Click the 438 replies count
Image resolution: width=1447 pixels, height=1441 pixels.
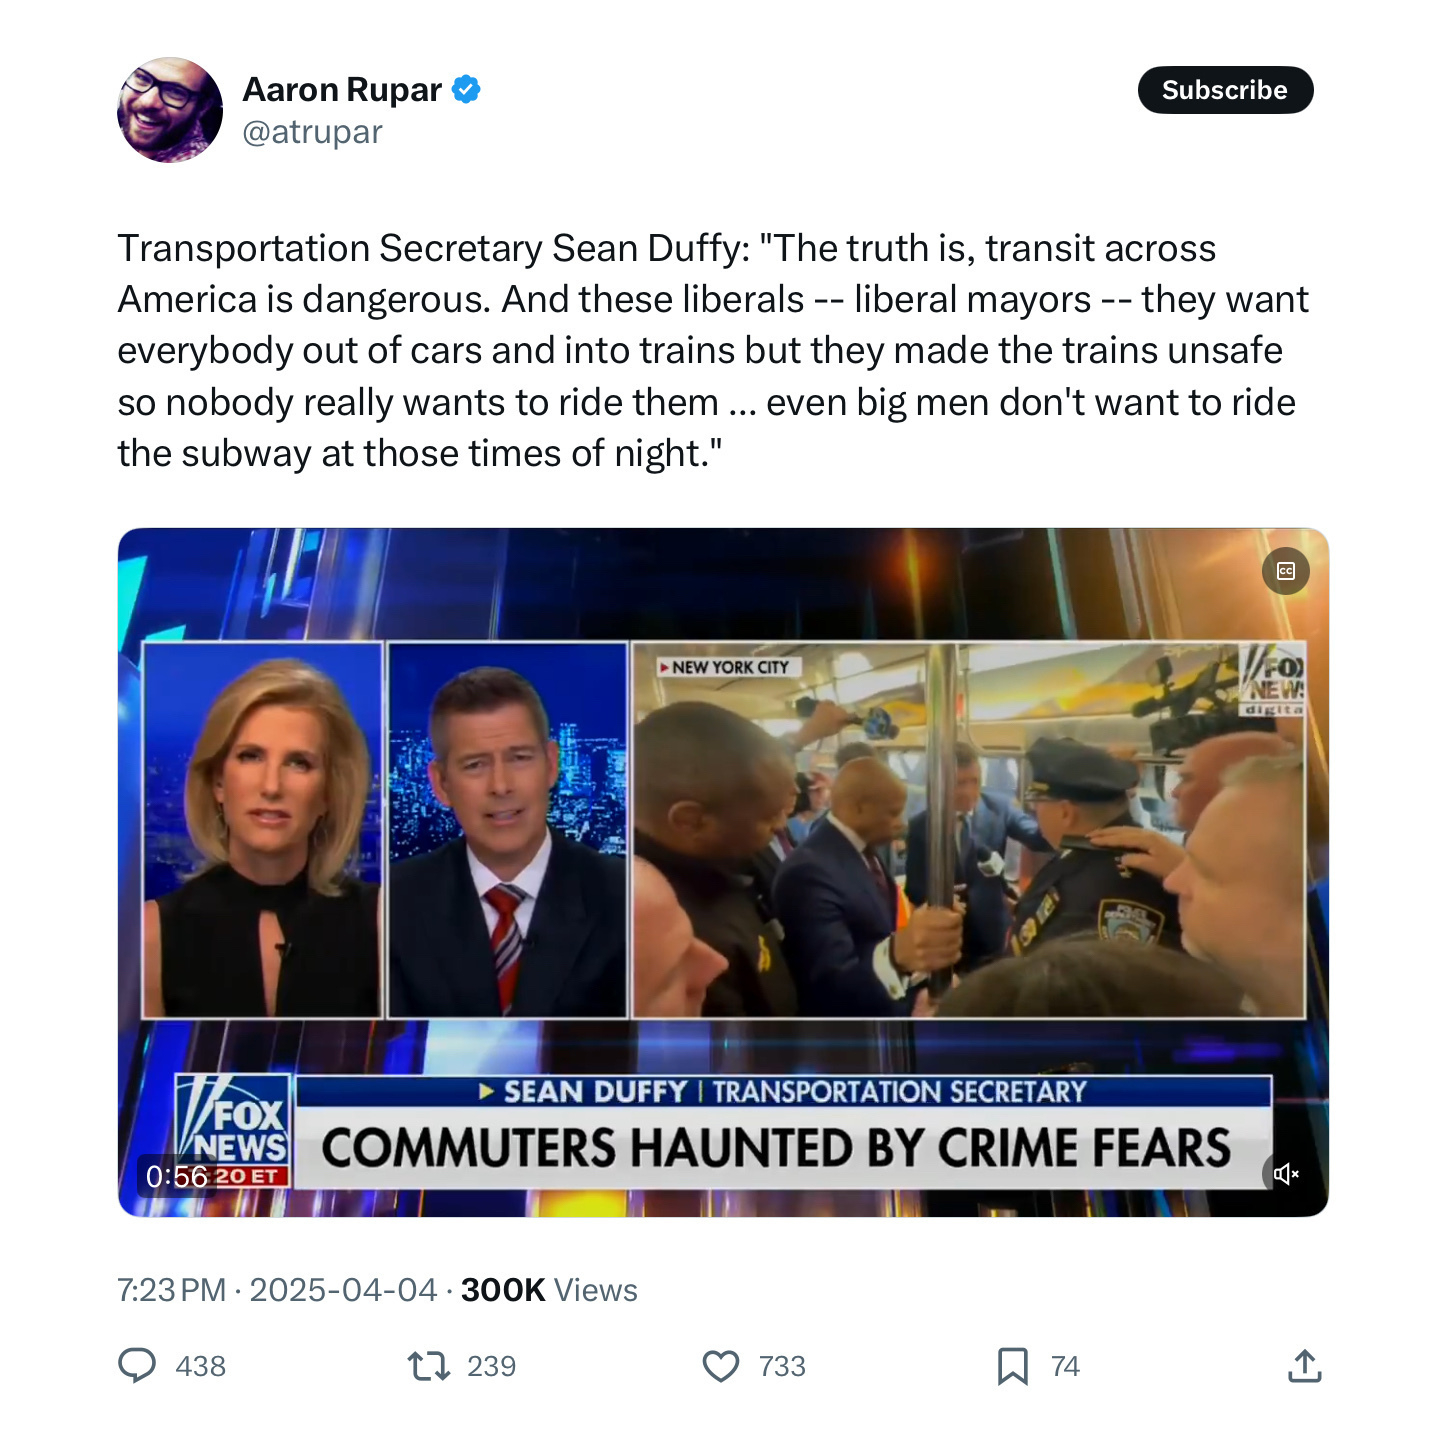200,1366
